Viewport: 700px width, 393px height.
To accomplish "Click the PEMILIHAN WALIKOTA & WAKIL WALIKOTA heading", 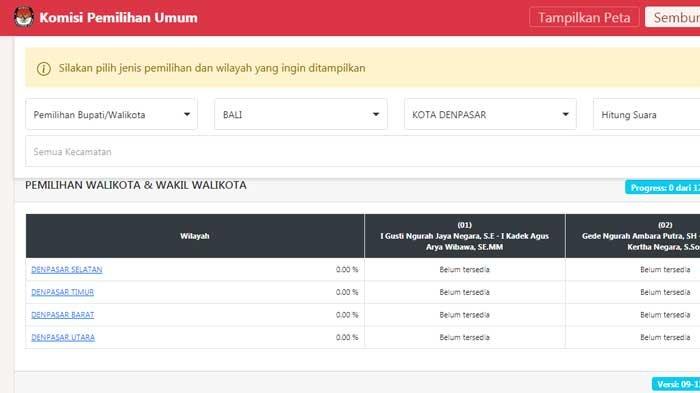I will coord(136,185).
